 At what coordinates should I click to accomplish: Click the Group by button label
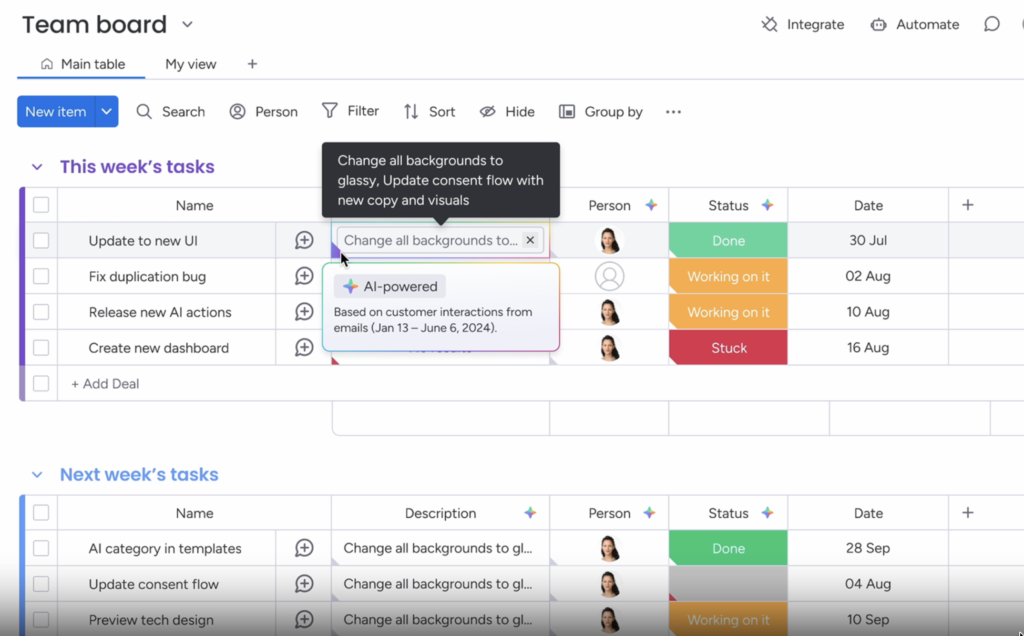(x=613, y=112)
